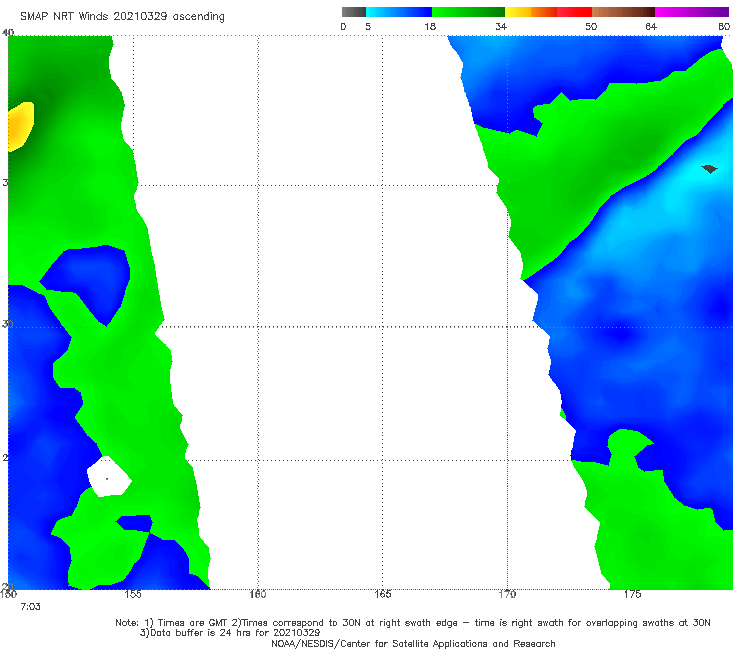740x650 pixels.
Task: Click the 'NOAA/NESDIS/Center for Satellite Applications and Research' credit
Action: [x=413, y=644]
